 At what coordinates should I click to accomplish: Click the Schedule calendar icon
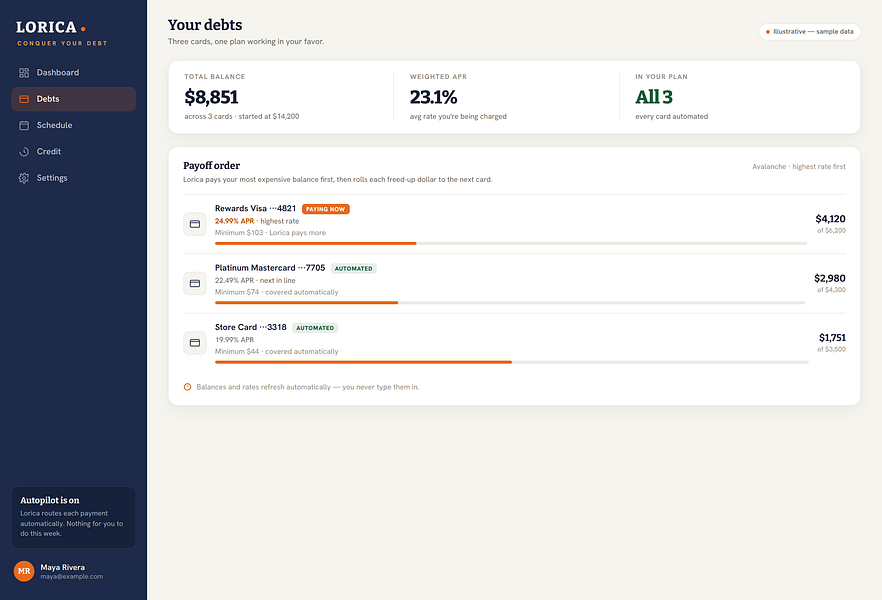pyautogui.click(x=24, y=125)
